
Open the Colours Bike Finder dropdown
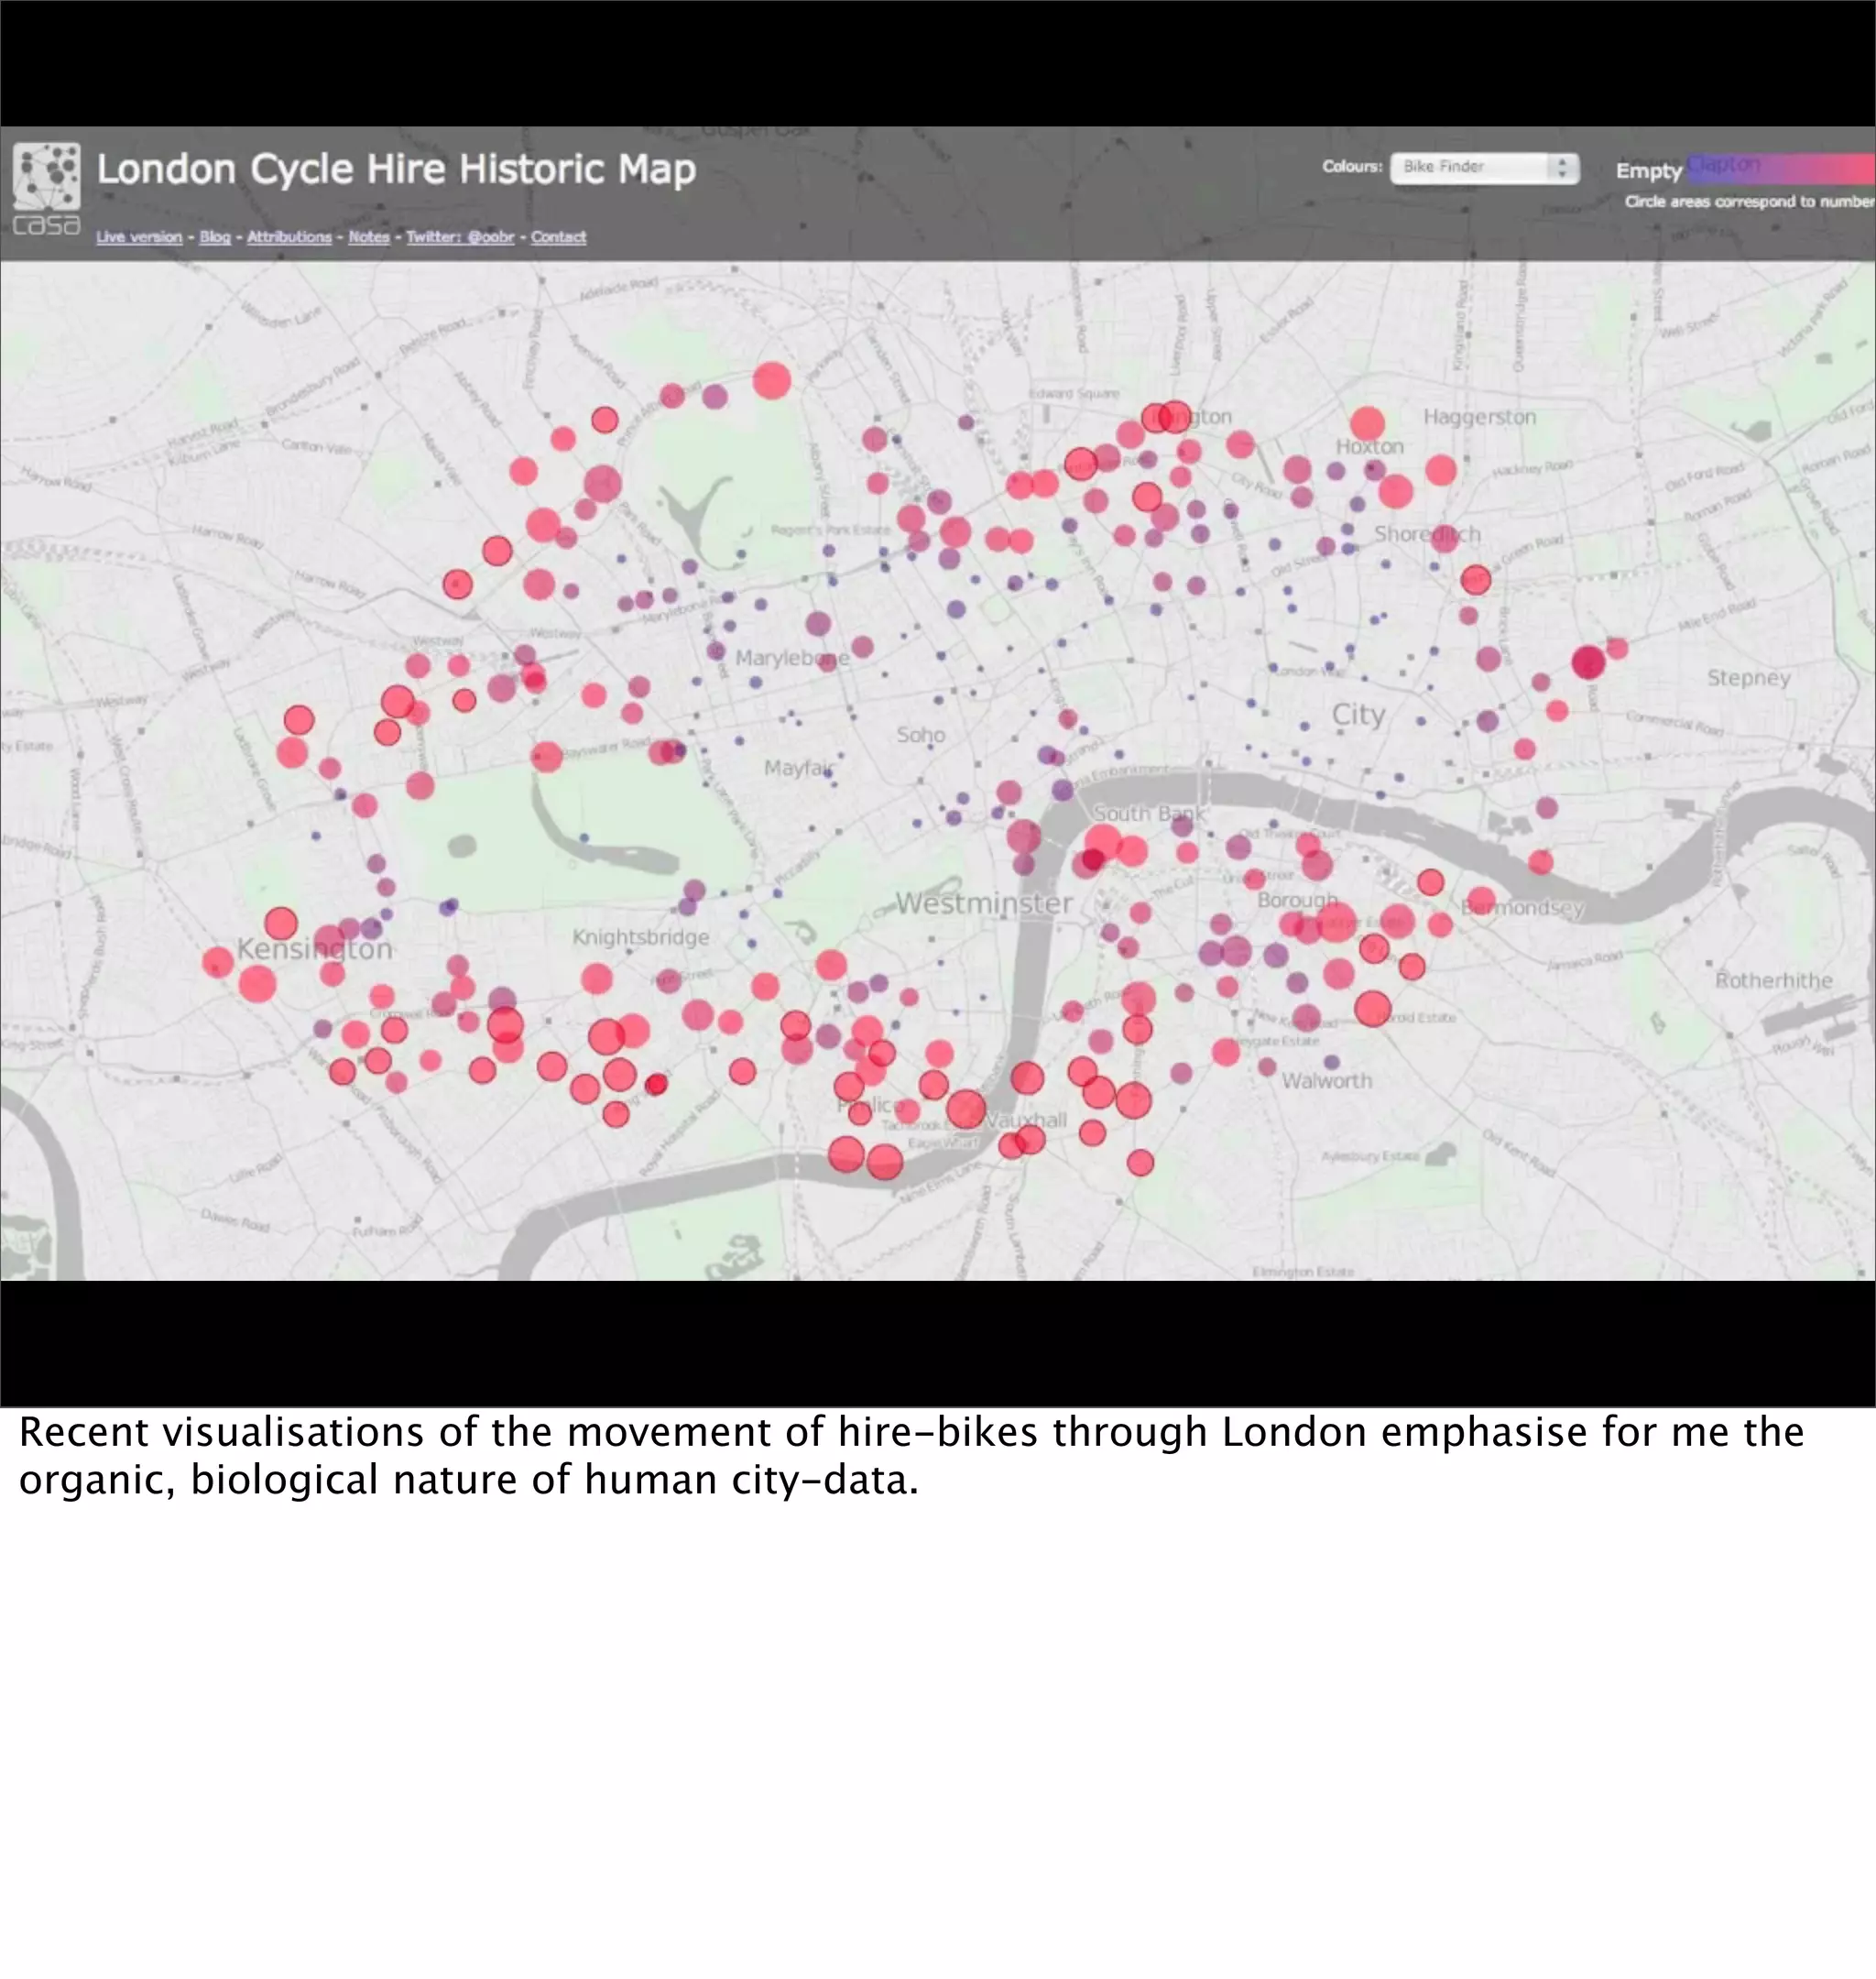(1484, 167)
